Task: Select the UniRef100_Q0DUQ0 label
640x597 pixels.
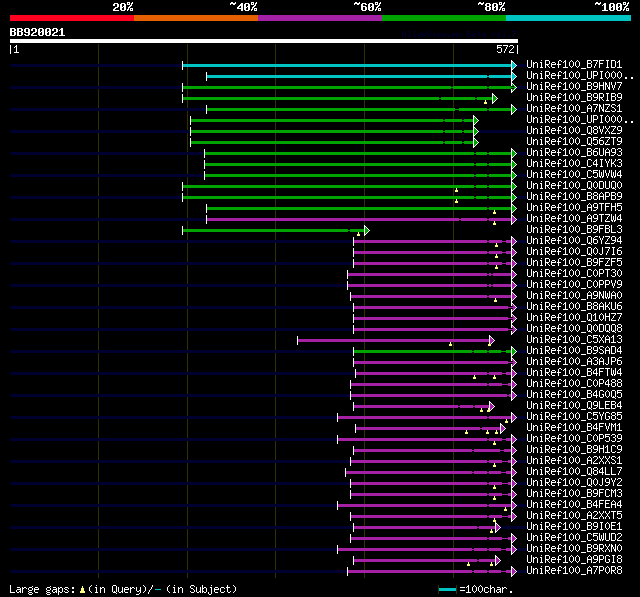Action: click(574, 186)
